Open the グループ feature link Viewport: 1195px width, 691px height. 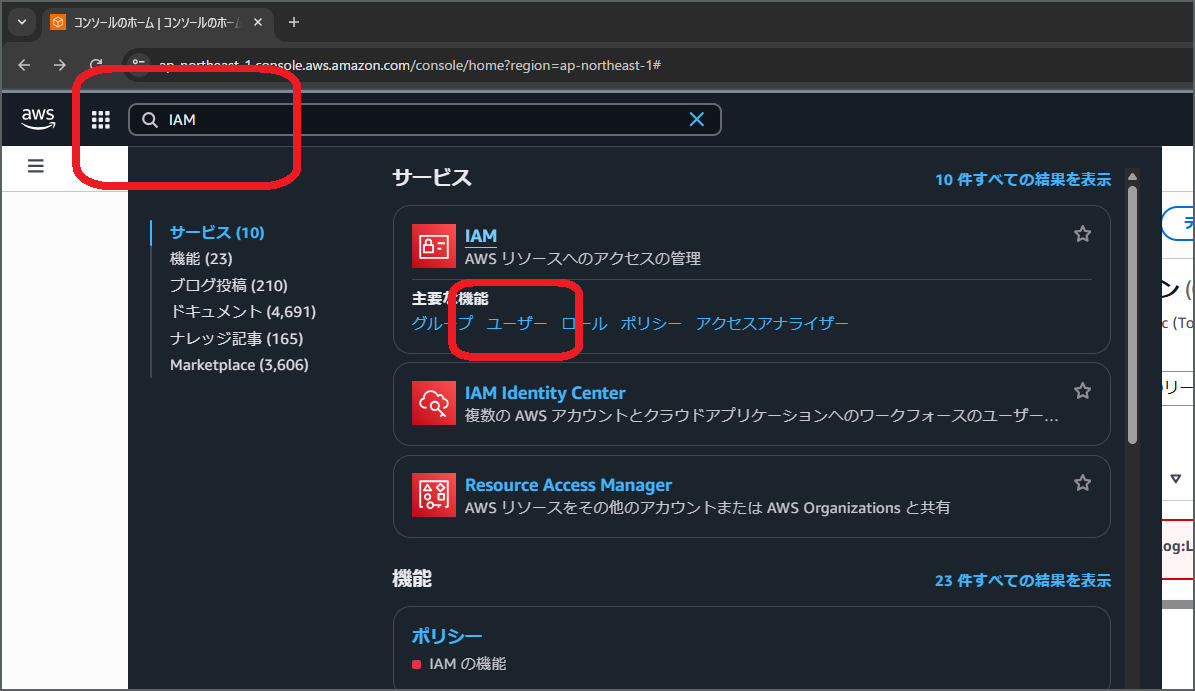(x=442, y=323)
